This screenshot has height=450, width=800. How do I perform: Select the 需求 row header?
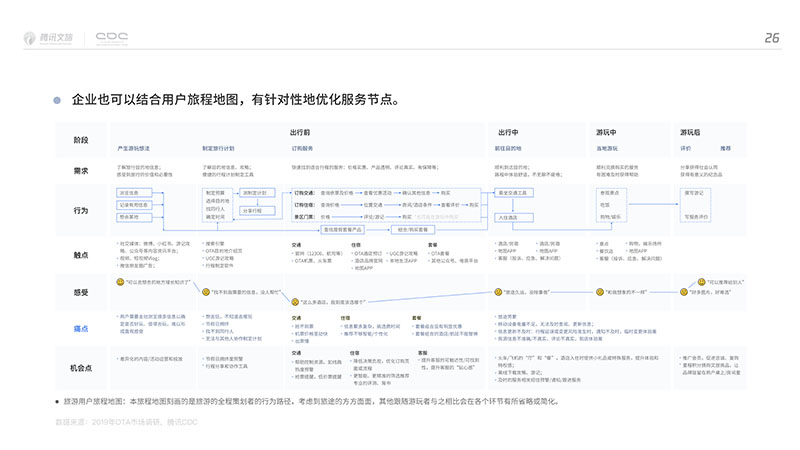click(x=81, y=171)
